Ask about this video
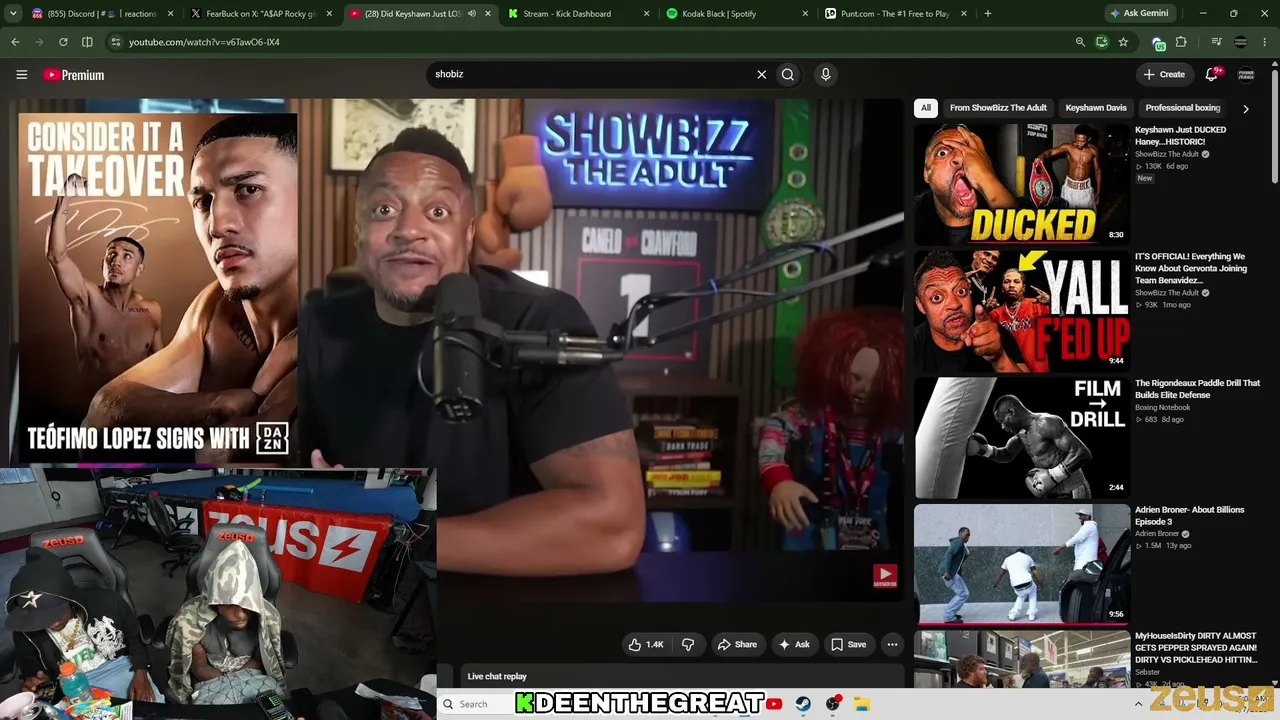Viewport: 1280px width, 720px height. pos(794,644)
